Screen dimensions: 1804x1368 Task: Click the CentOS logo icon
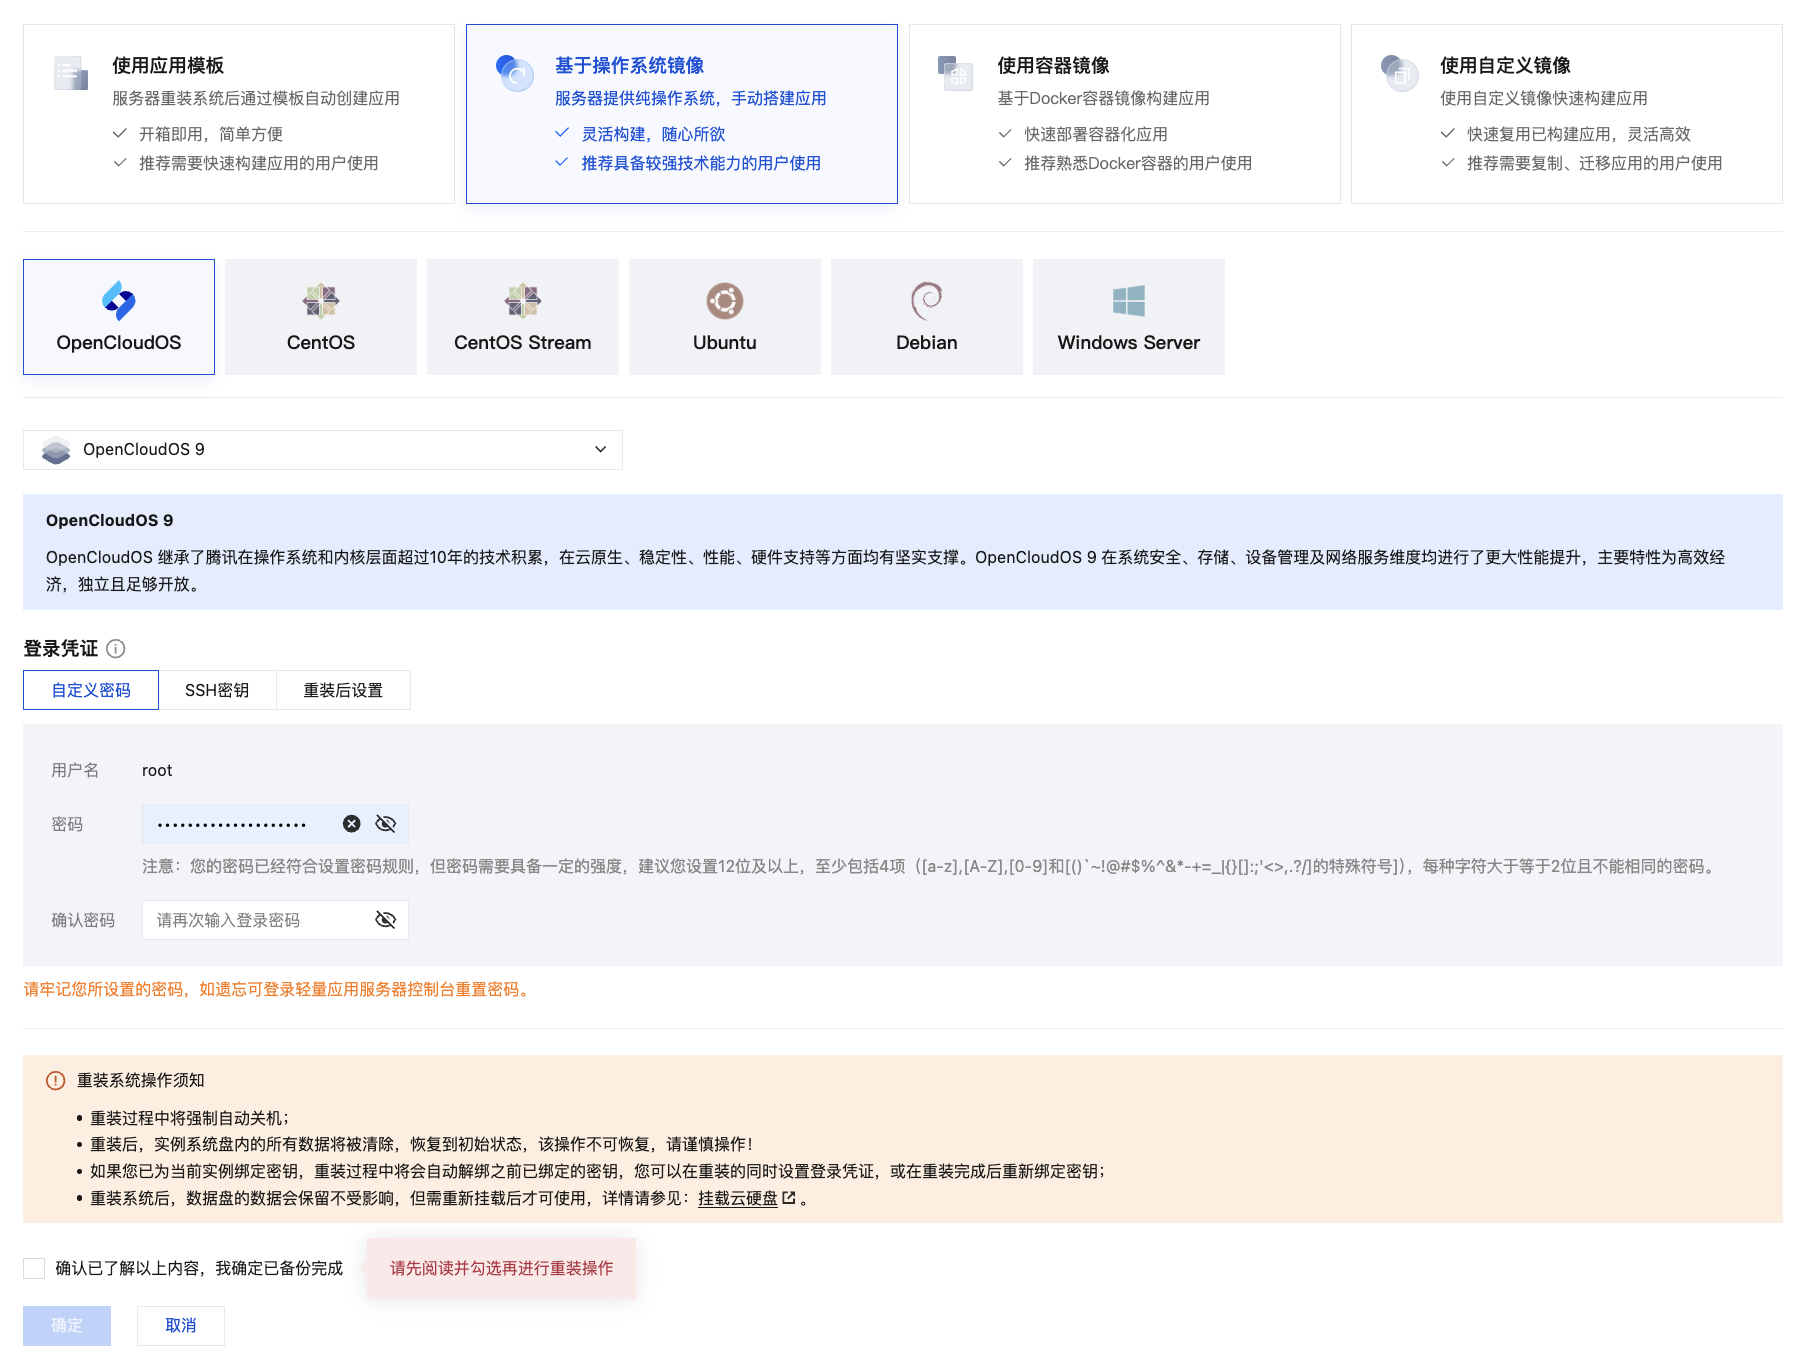click(x=321, y=301)
